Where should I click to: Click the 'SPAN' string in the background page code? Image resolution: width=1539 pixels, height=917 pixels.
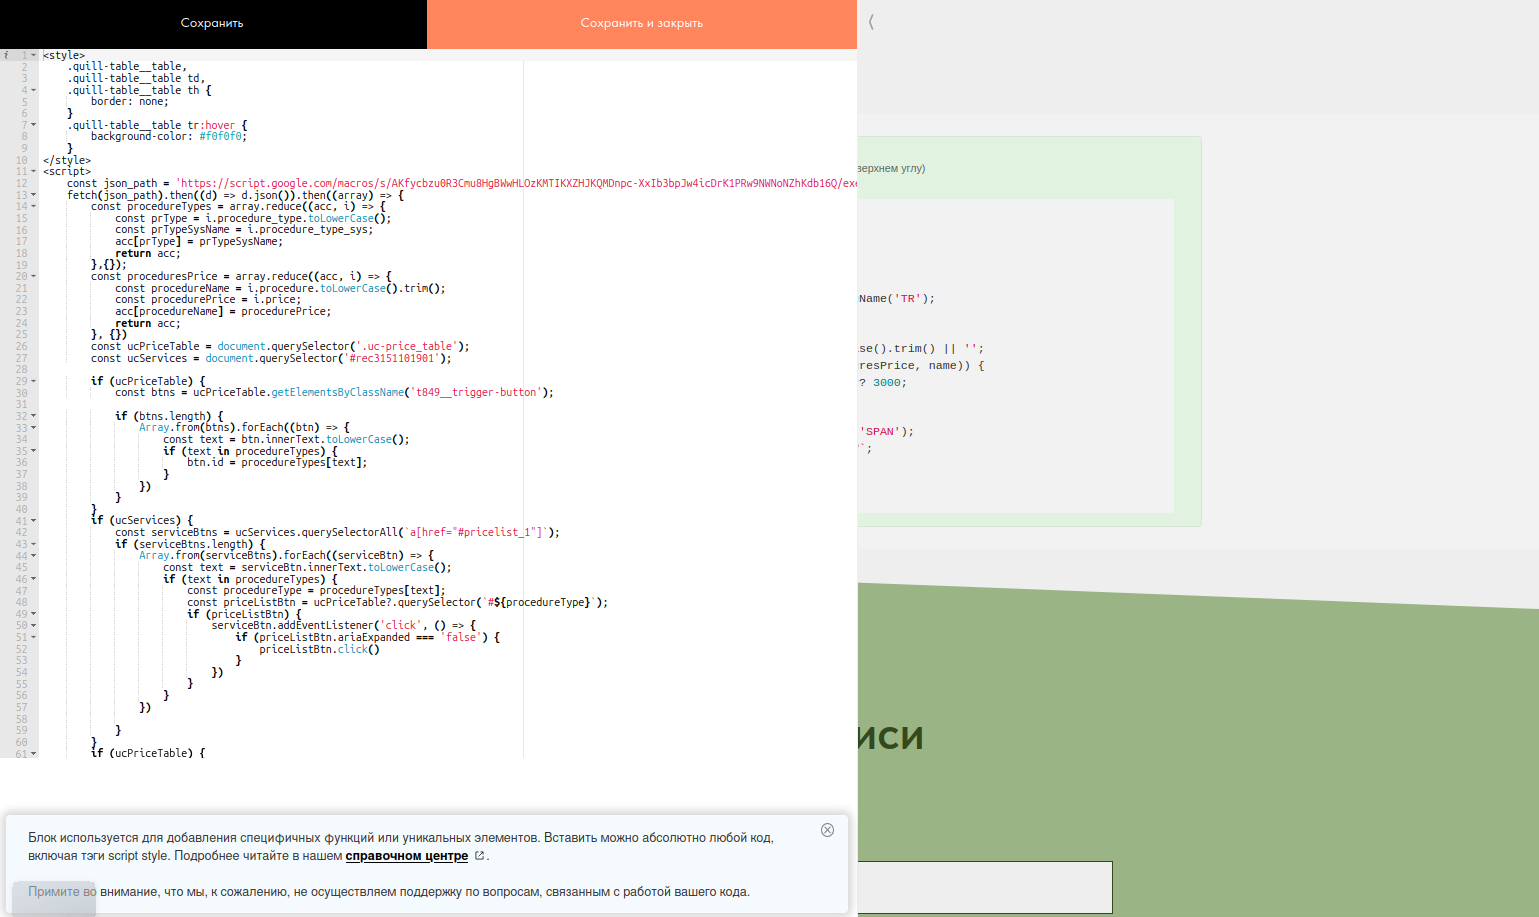coord(880,432)
